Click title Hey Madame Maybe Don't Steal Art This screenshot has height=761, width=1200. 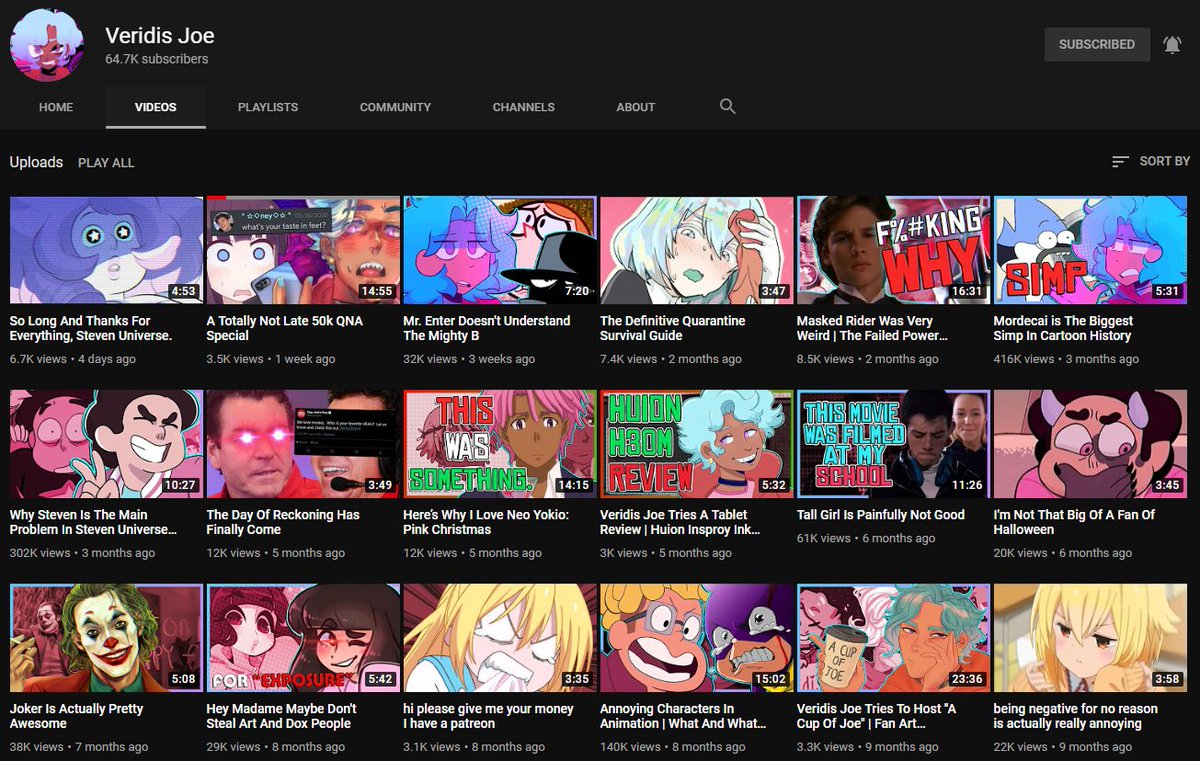(282, 716)
